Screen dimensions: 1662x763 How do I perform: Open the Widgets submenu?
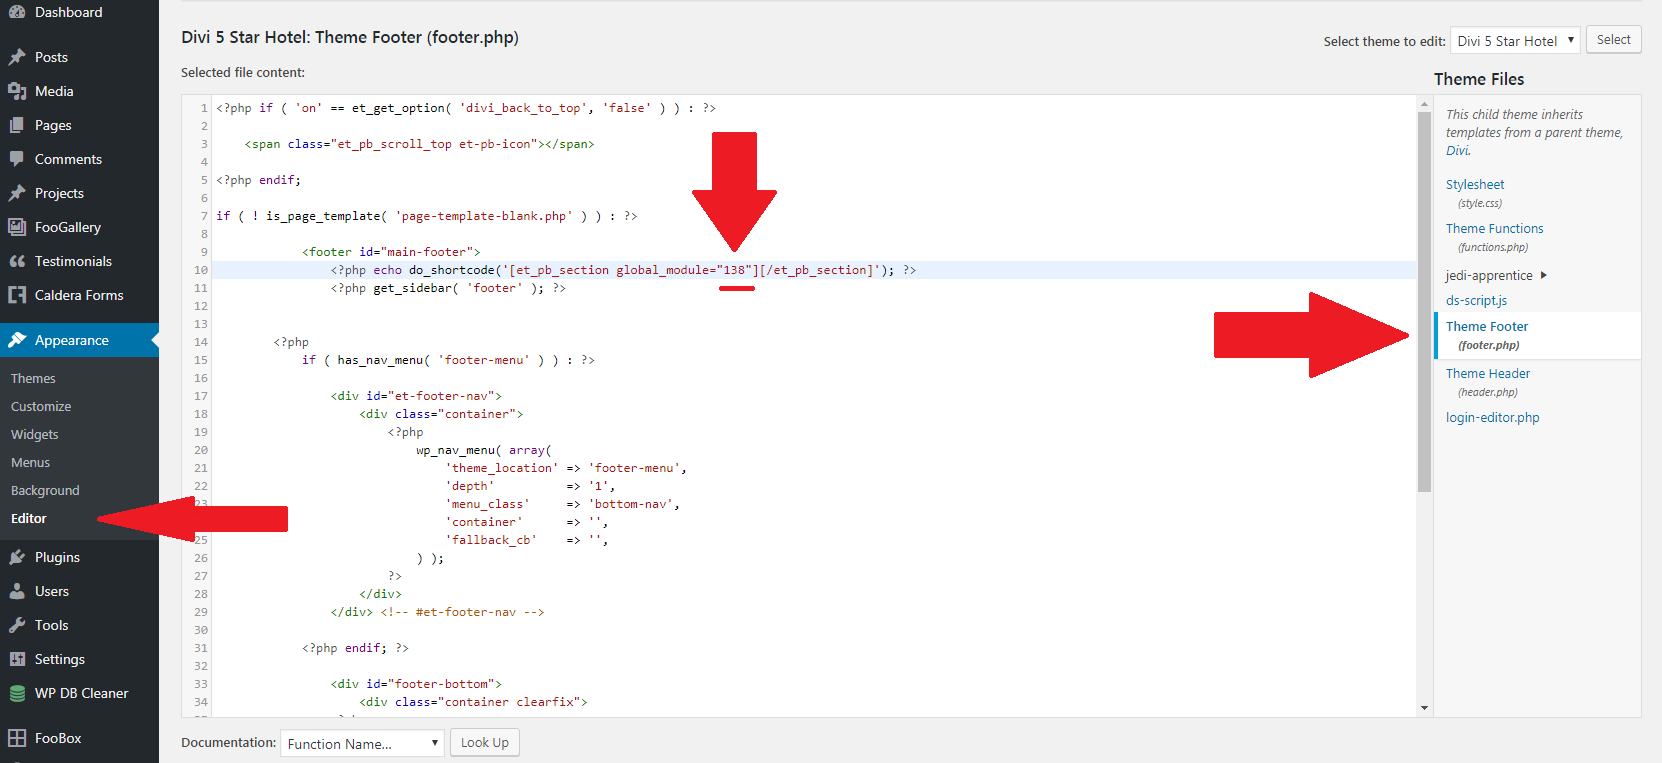point(35,434)
